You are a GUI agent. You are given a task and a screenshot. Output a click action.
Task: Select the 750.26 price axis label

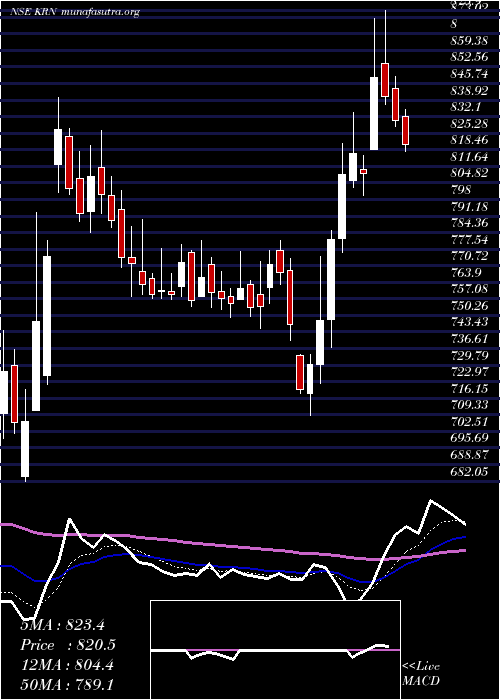coord(468,305)
